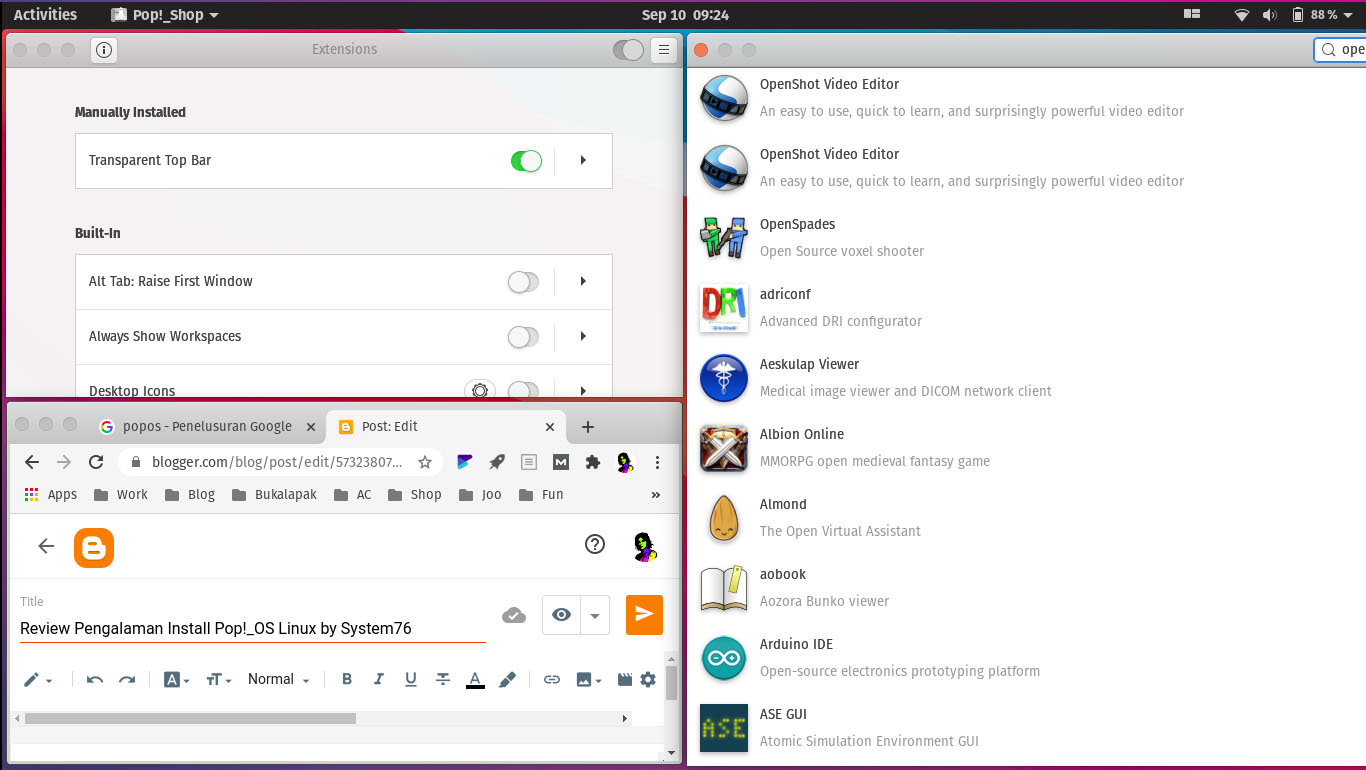Preview the blog post with the eye icon
This screenshot has width=1366, height=770.
coord(561,615)
